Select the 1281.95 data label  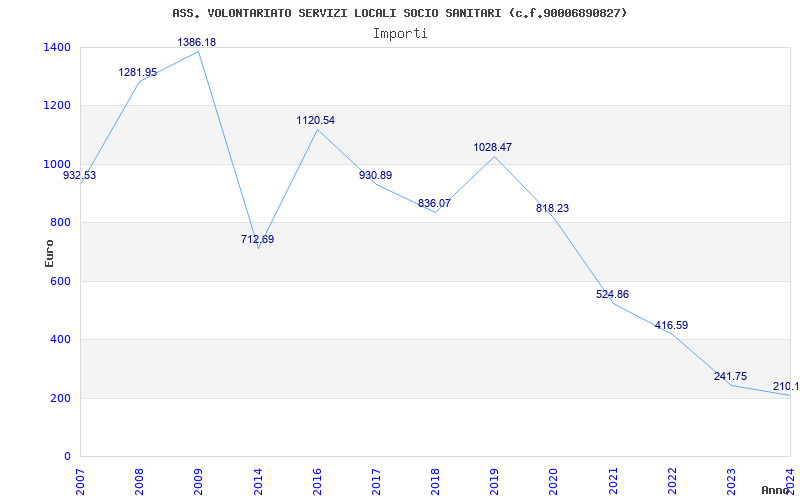[138, 72]
